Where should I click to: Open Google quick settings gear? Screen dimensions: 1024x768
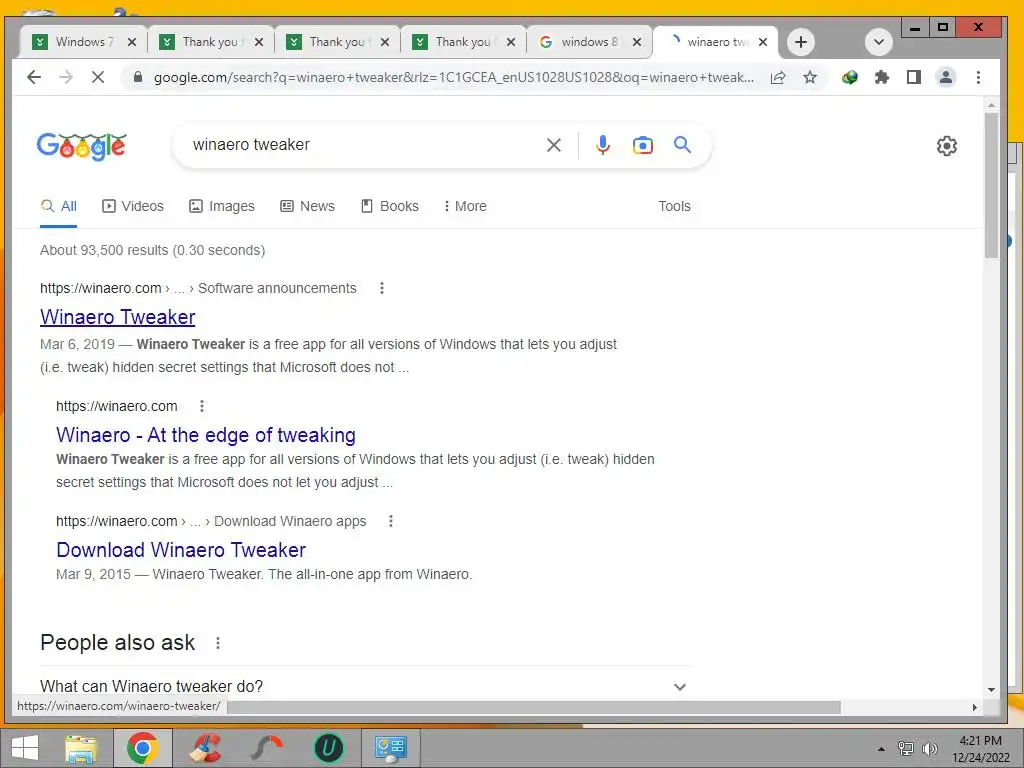click(x=947, y=146)
